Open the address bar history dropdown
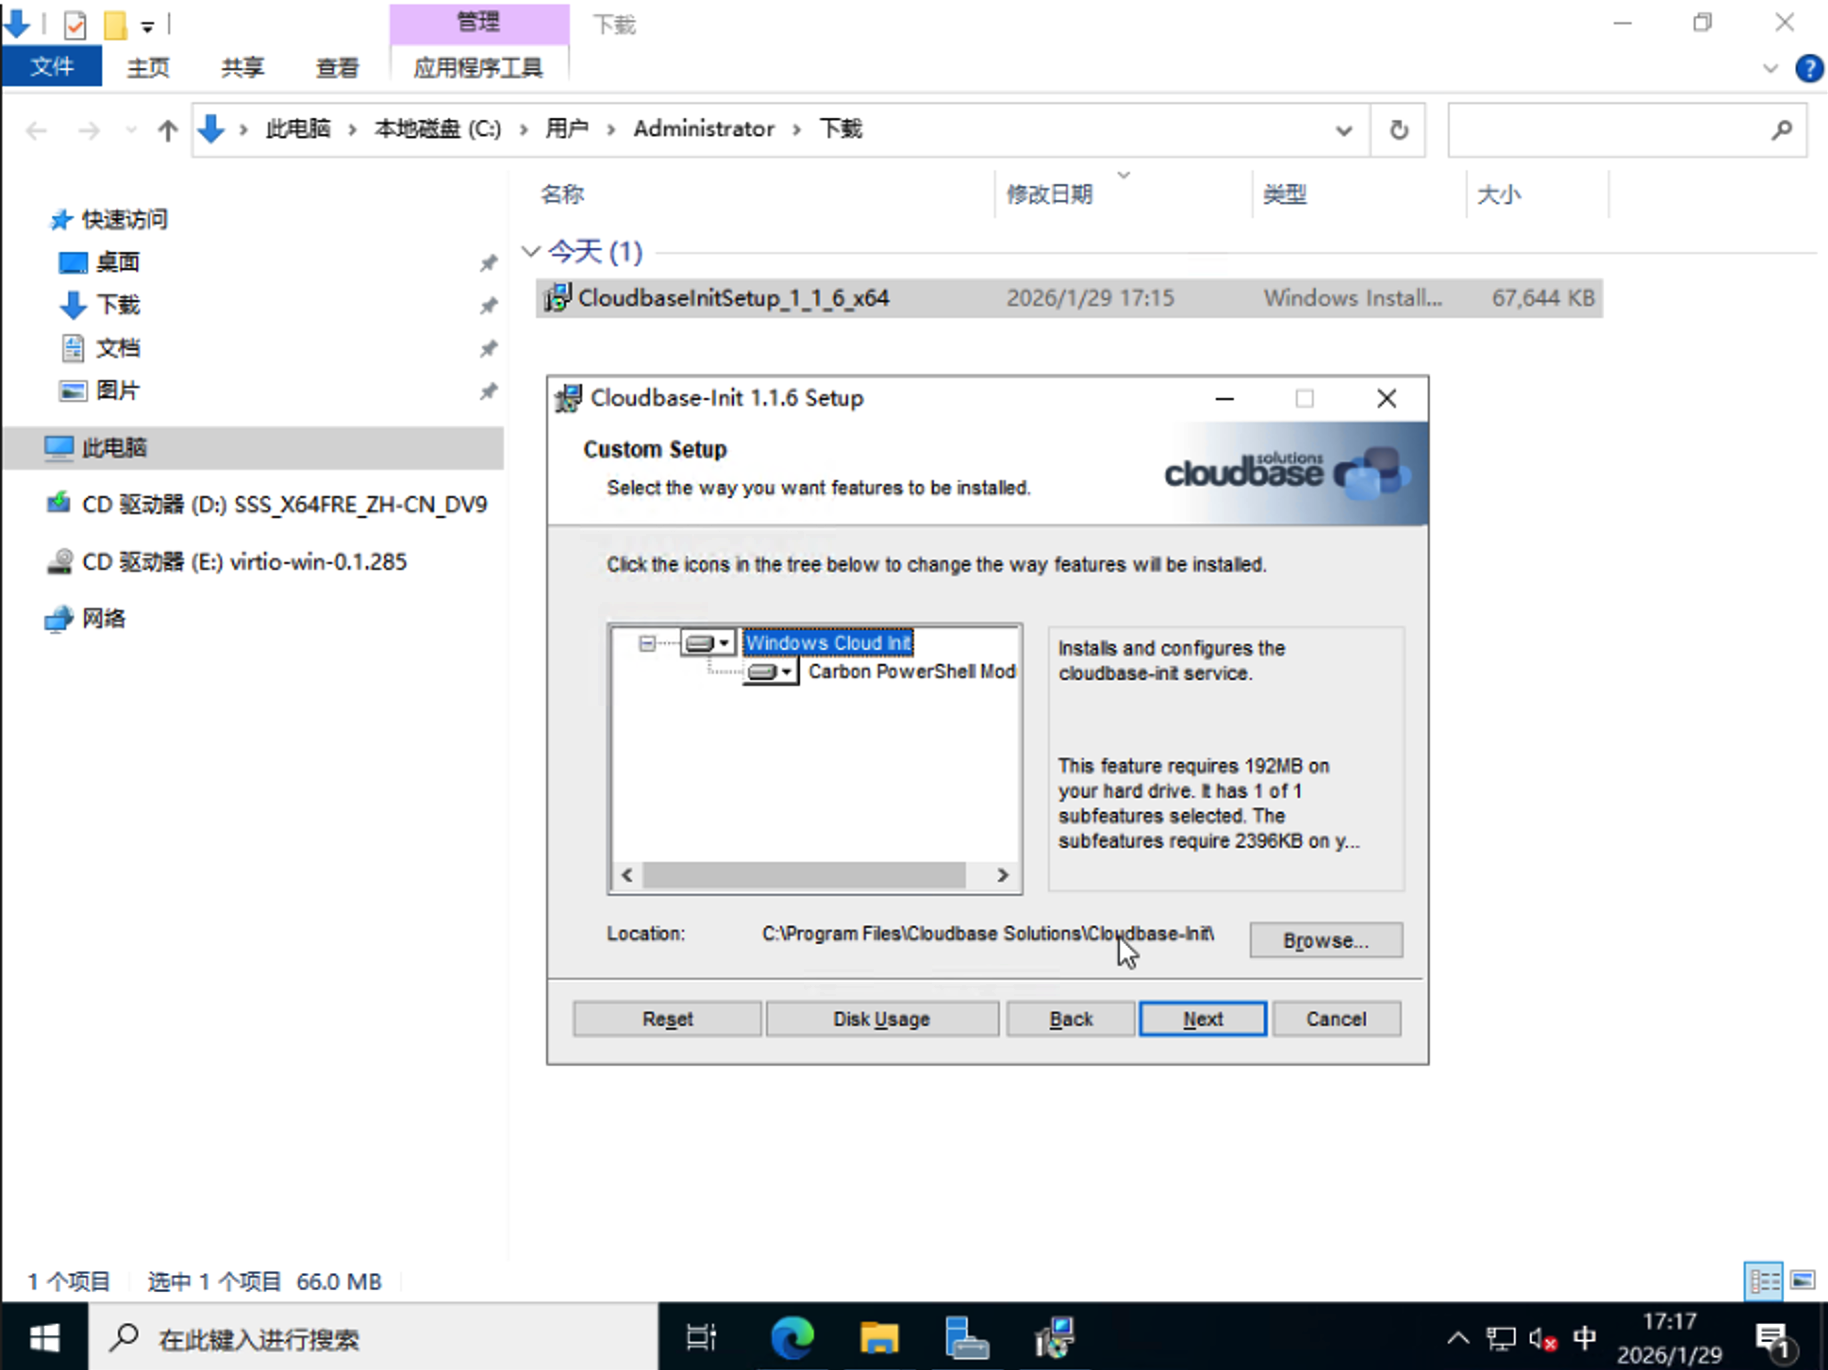Image resolution: width=1828 pixels, height=1370 pixels. (1344, 130)
